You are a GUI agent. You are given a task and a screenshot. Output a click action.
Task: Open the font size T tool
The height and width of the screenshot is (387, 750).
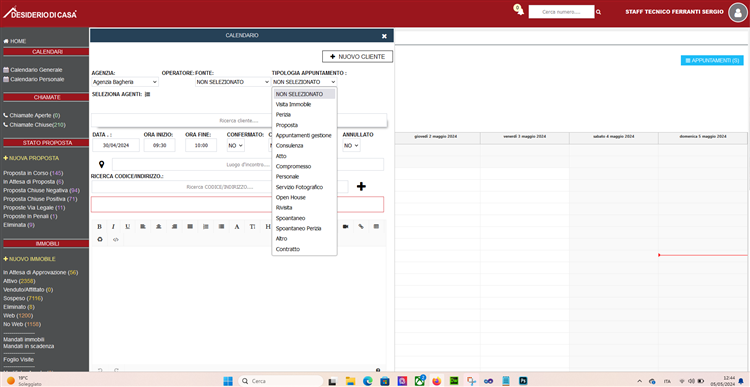tap(252, 226)
